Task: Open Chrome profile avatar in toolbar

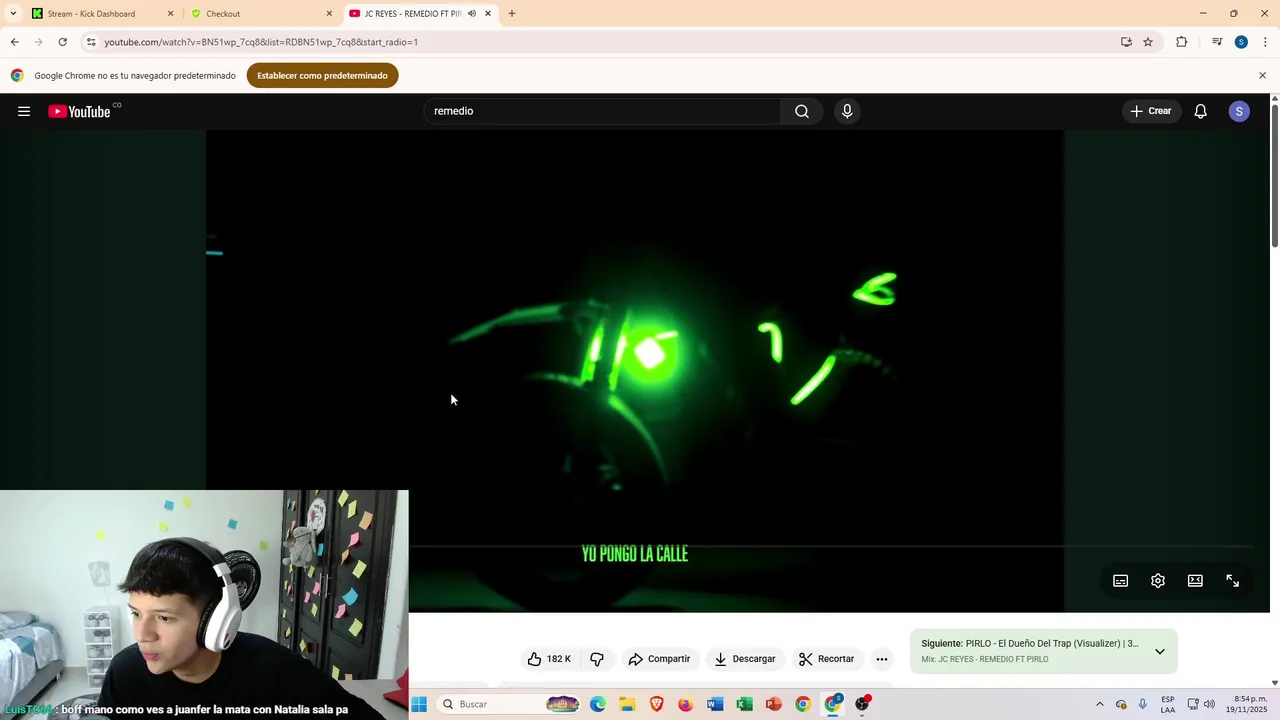Action: (x=1241, y=42)
